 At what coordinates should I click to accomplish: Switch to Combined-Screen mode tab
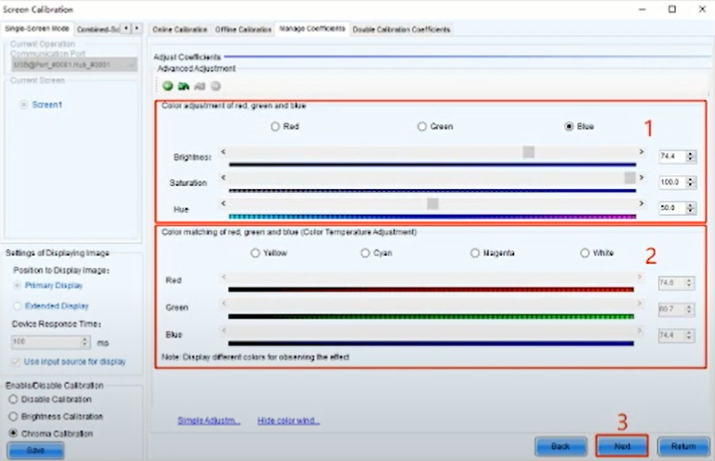tap(98, 29)
